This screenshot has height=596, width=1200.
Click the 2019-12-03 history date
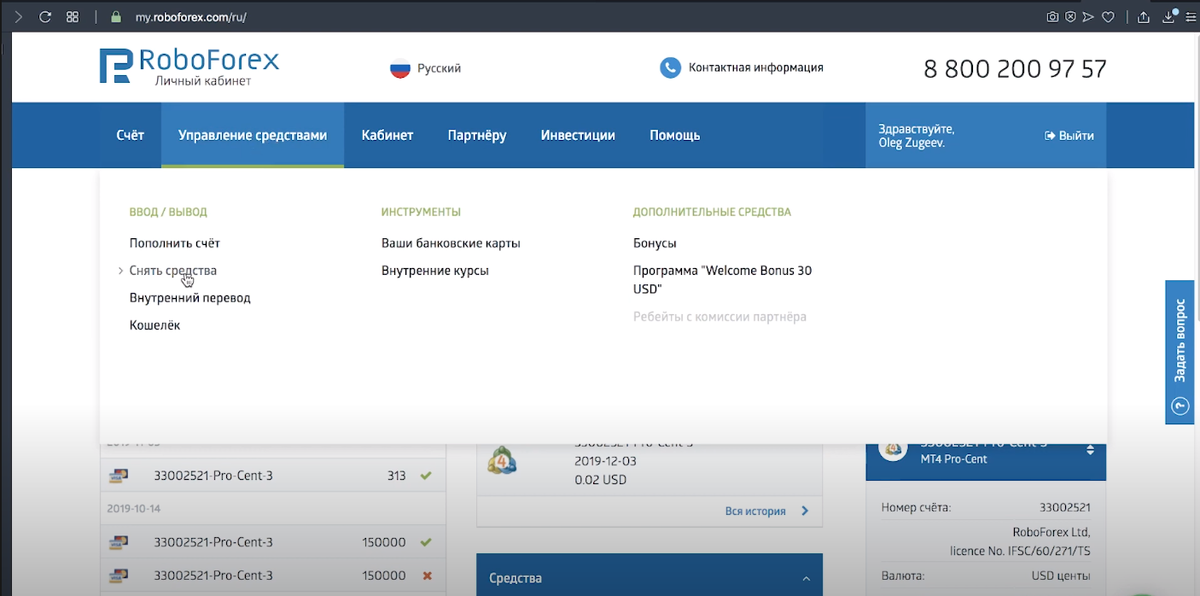click(x=605, y=461)
